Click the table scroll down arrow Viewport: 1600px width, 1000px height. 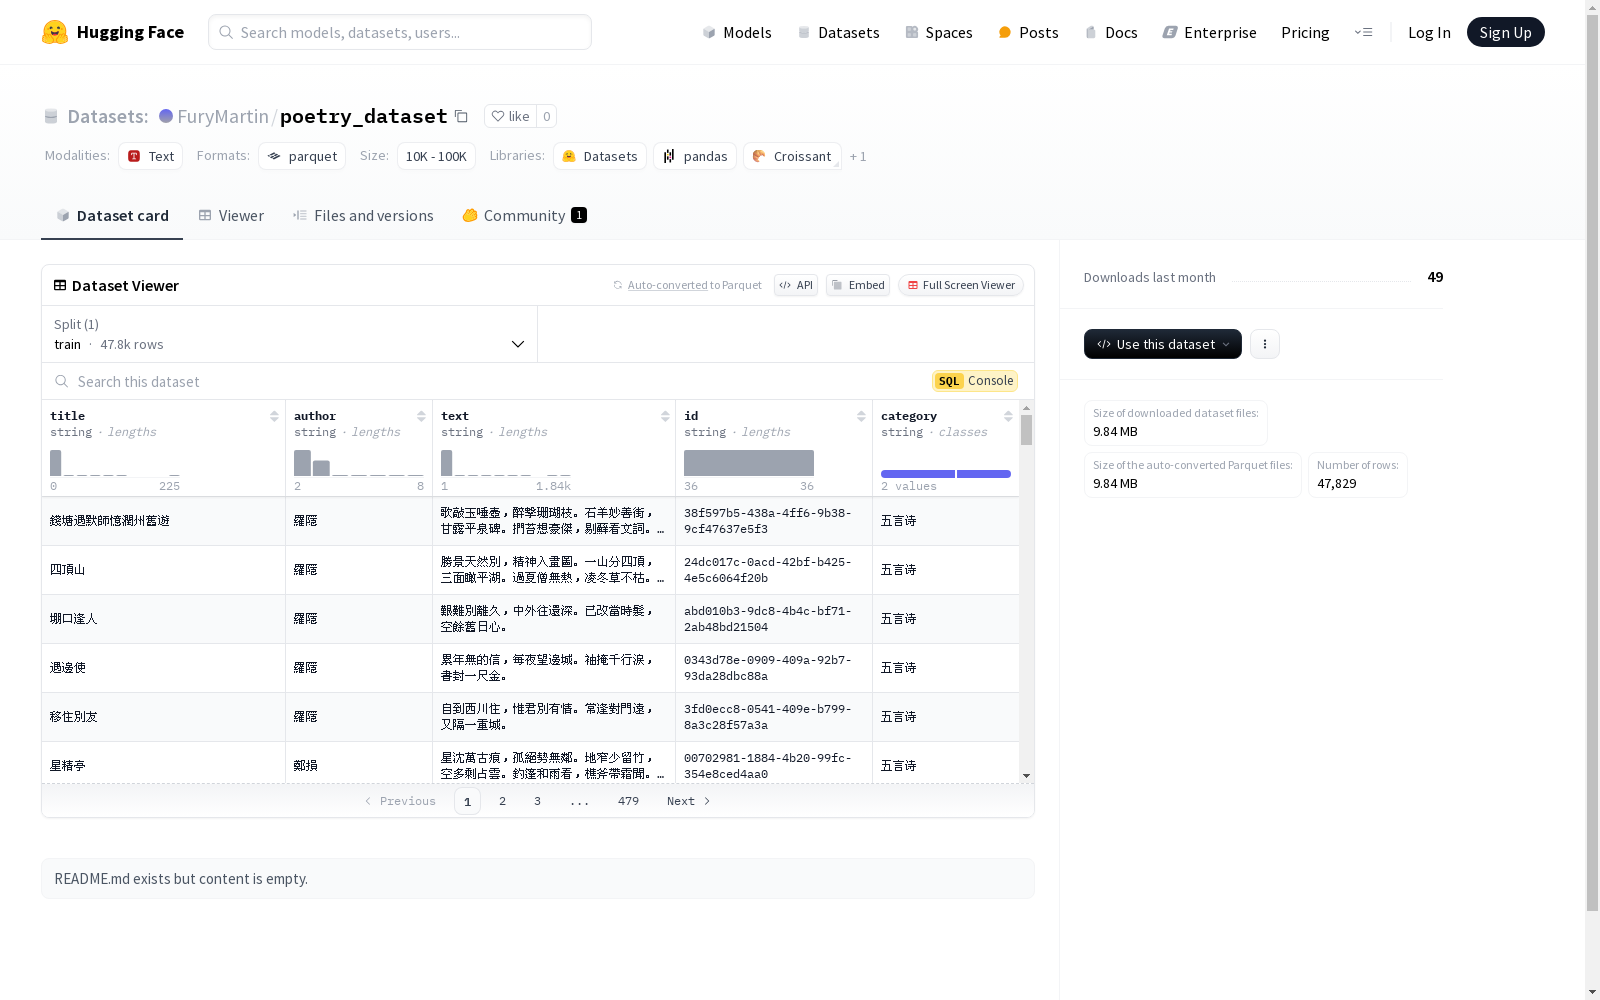pyautogui.click(x=1026, y=776)
